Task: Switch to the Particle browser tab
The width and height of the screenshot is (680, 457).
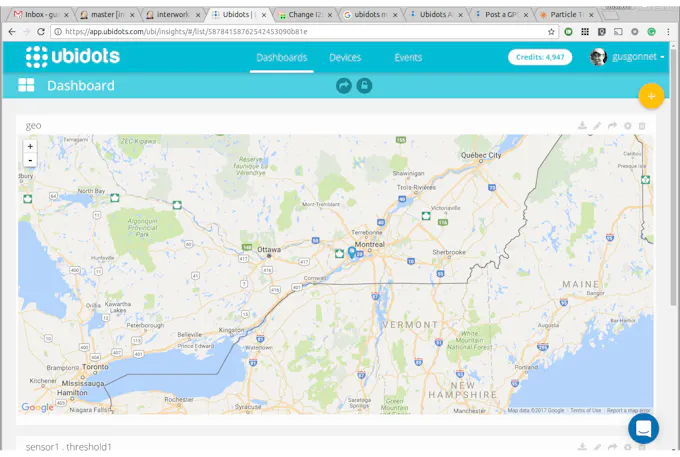Action: (566, 15)
